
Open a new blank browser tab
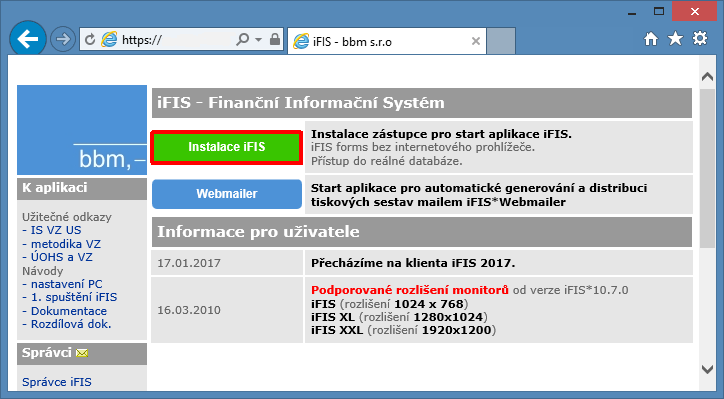tap(501, 42)
